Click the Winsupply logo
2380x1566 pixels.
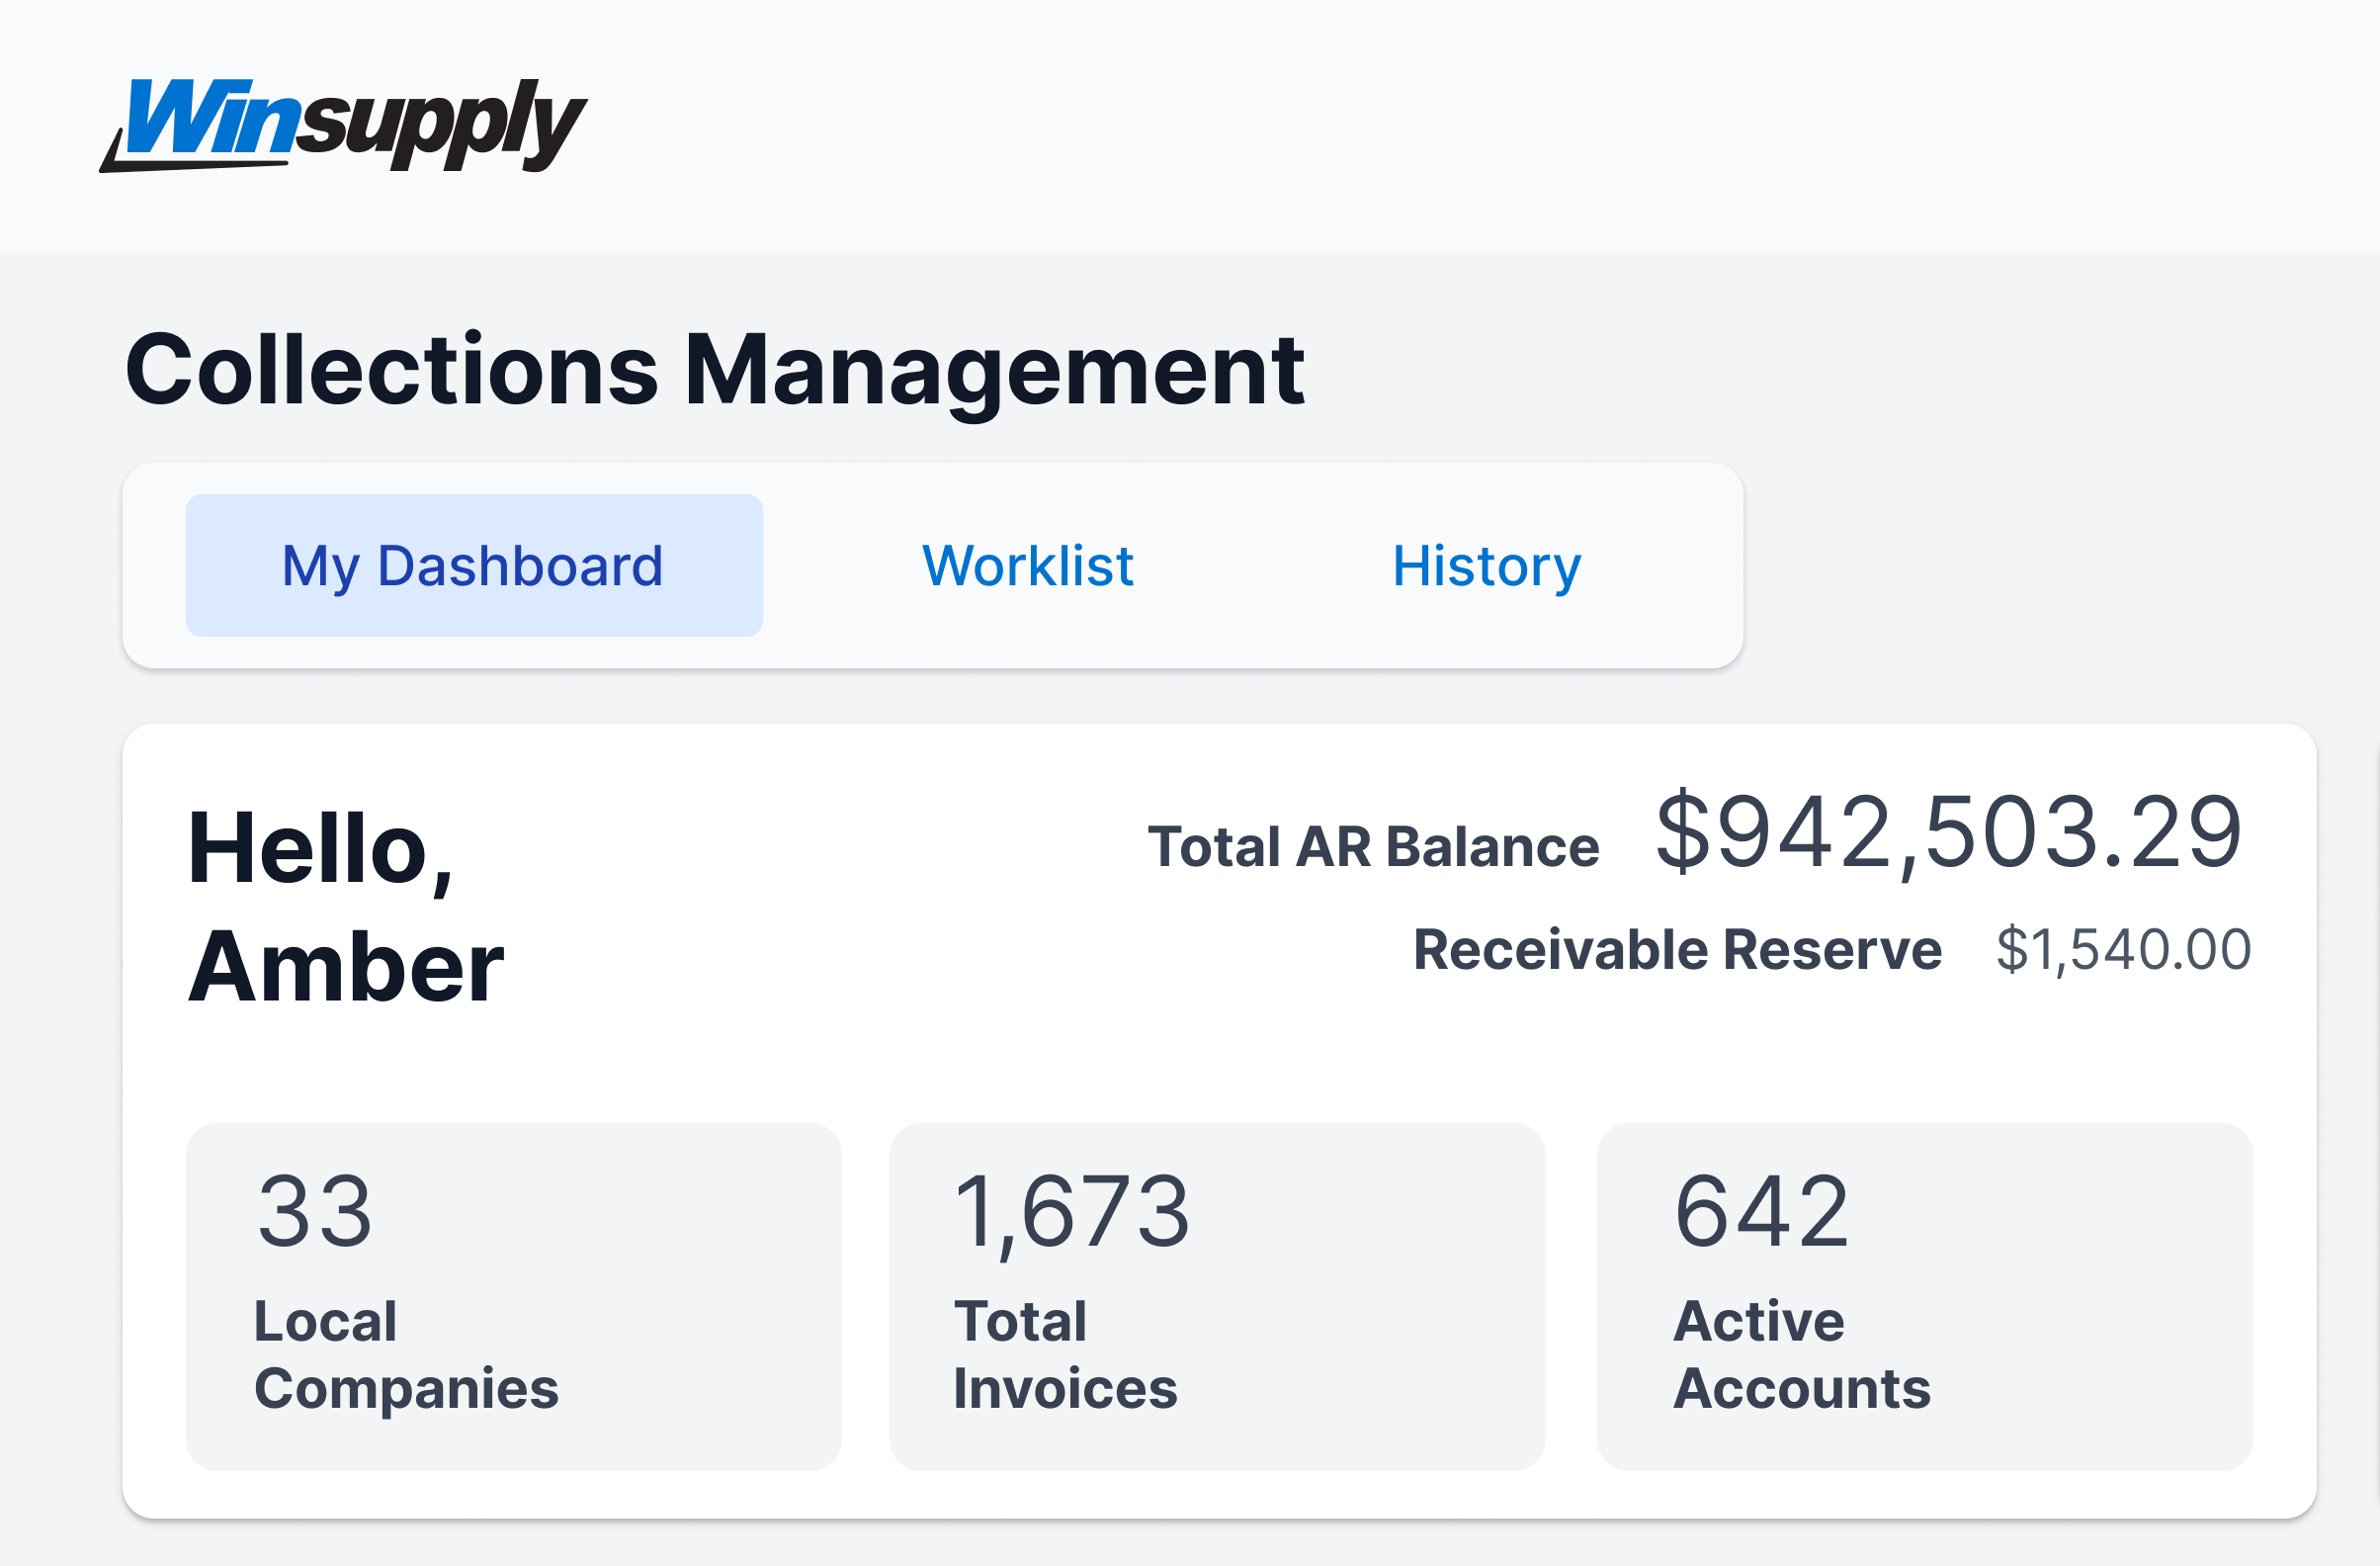click(343, 125)
